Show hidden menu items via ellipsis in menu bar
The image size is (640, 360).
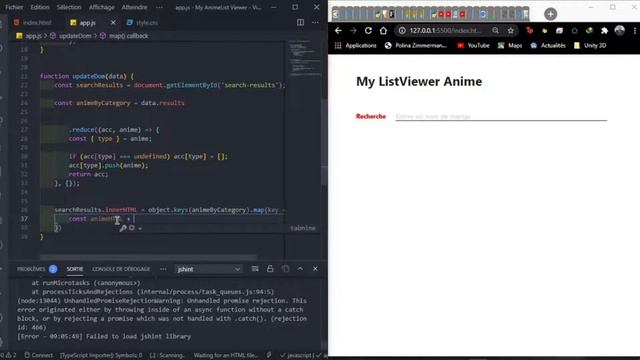click(x=159, y=7)
